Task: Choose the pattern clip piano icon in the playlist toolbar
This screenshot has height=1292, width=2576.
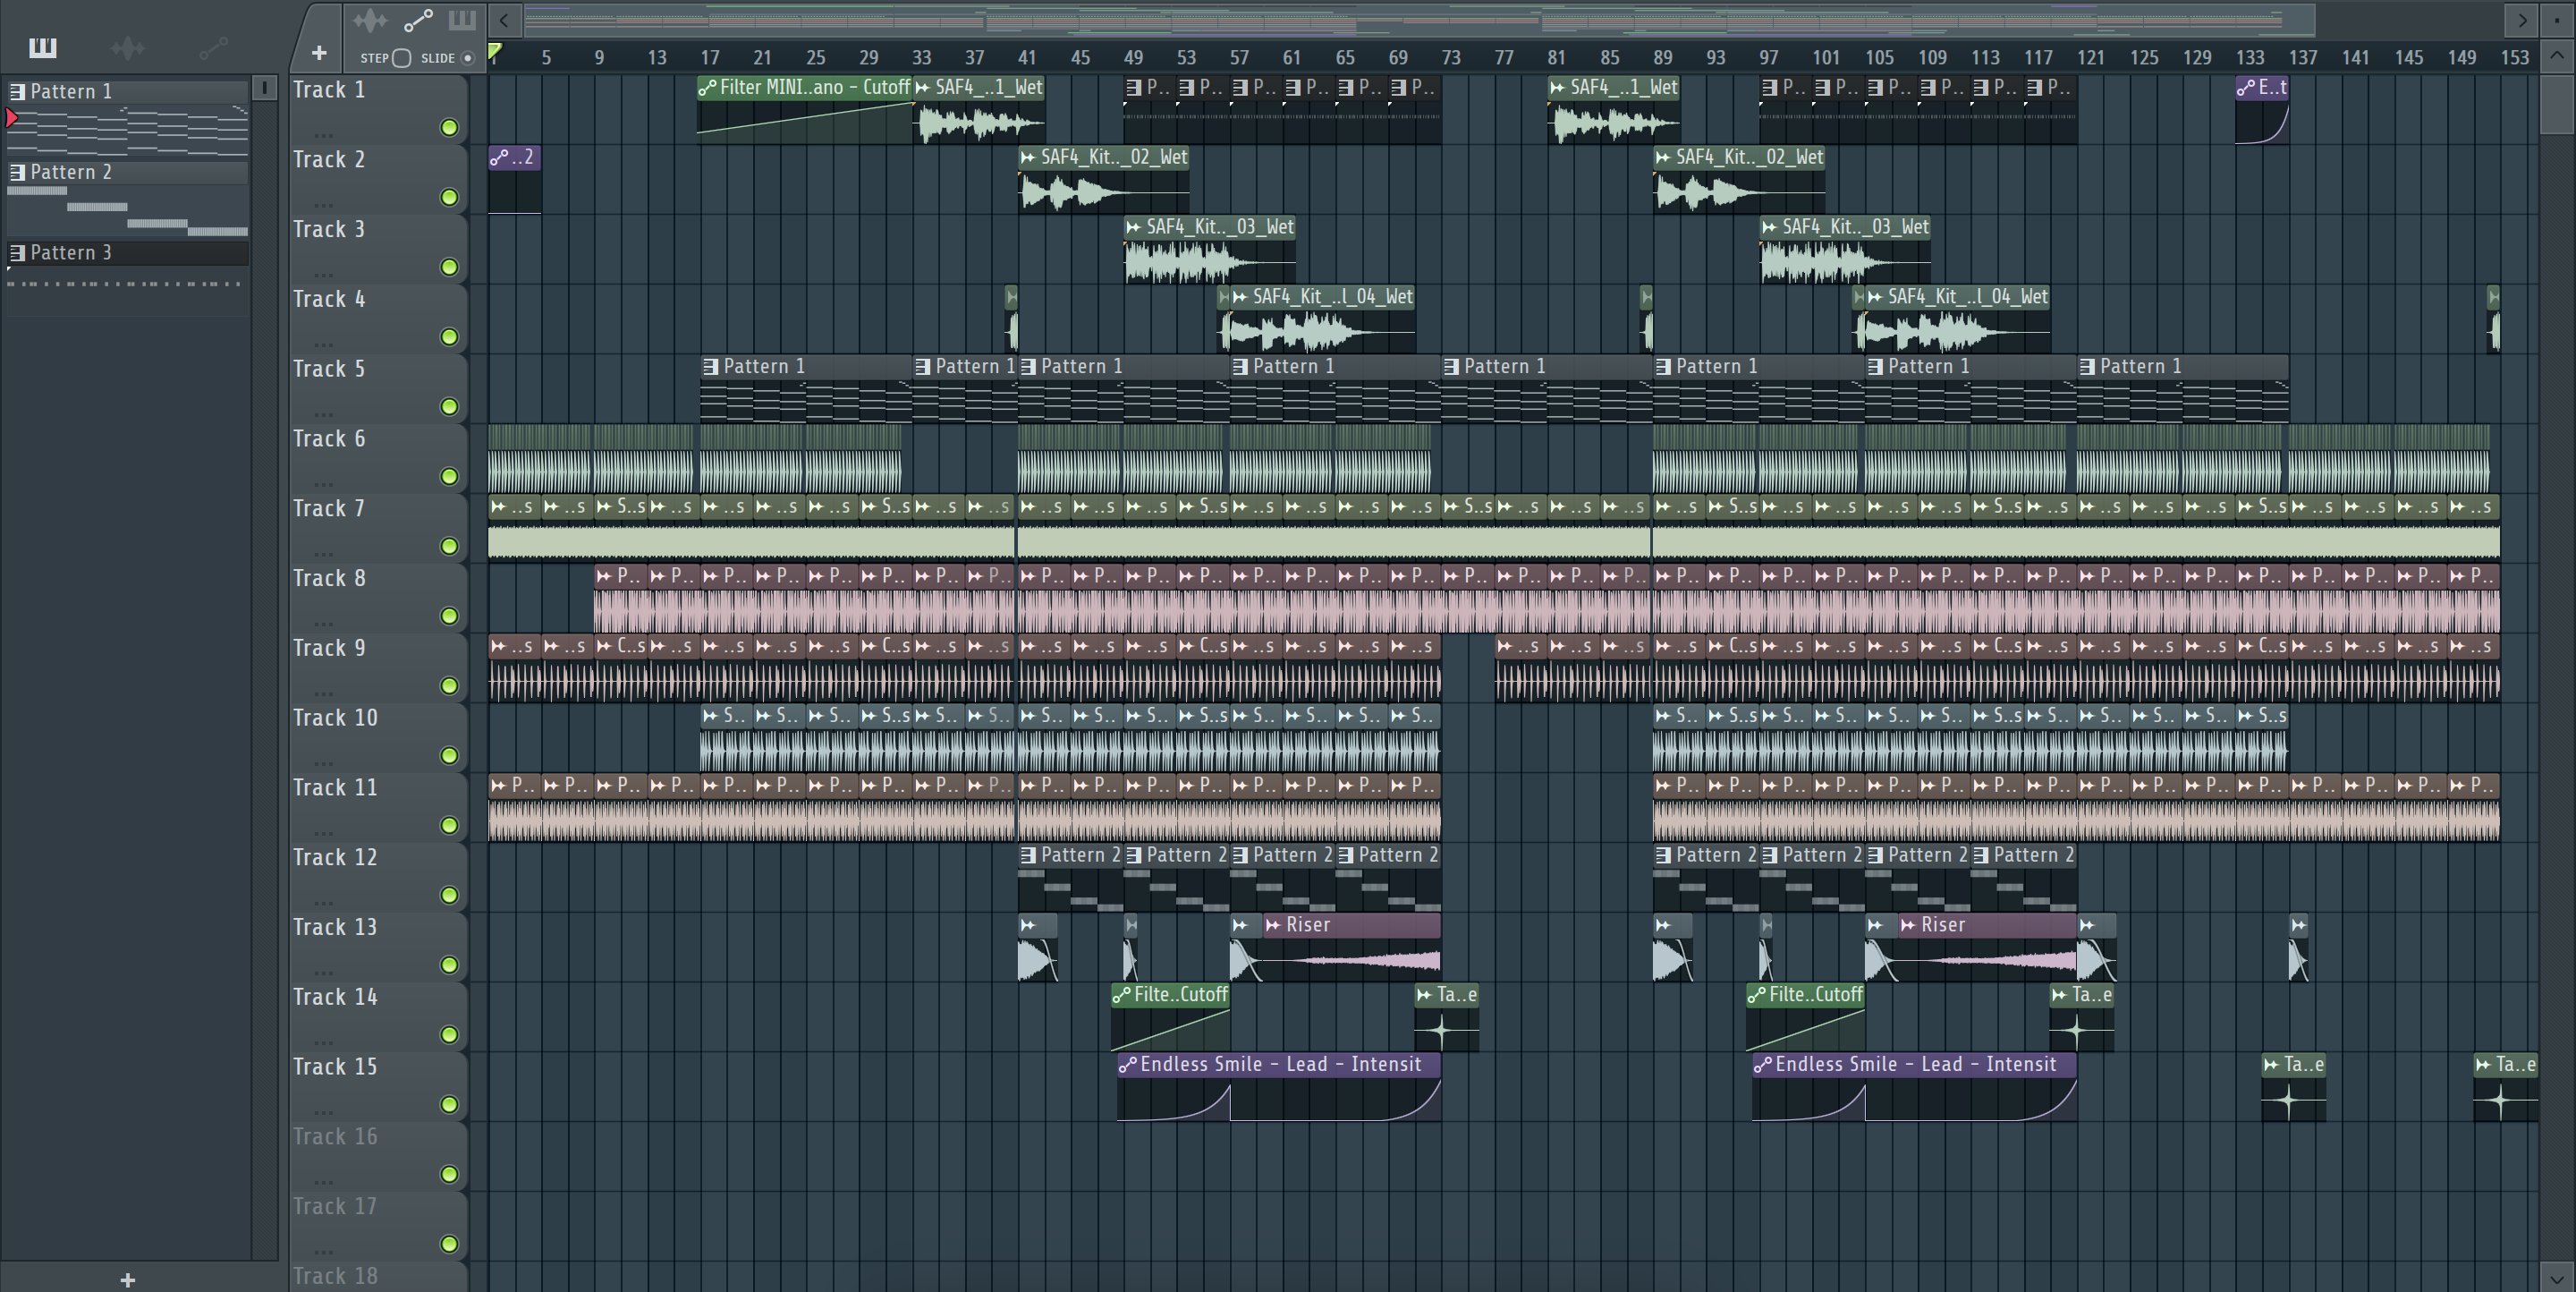Action: tap(462, 20)
